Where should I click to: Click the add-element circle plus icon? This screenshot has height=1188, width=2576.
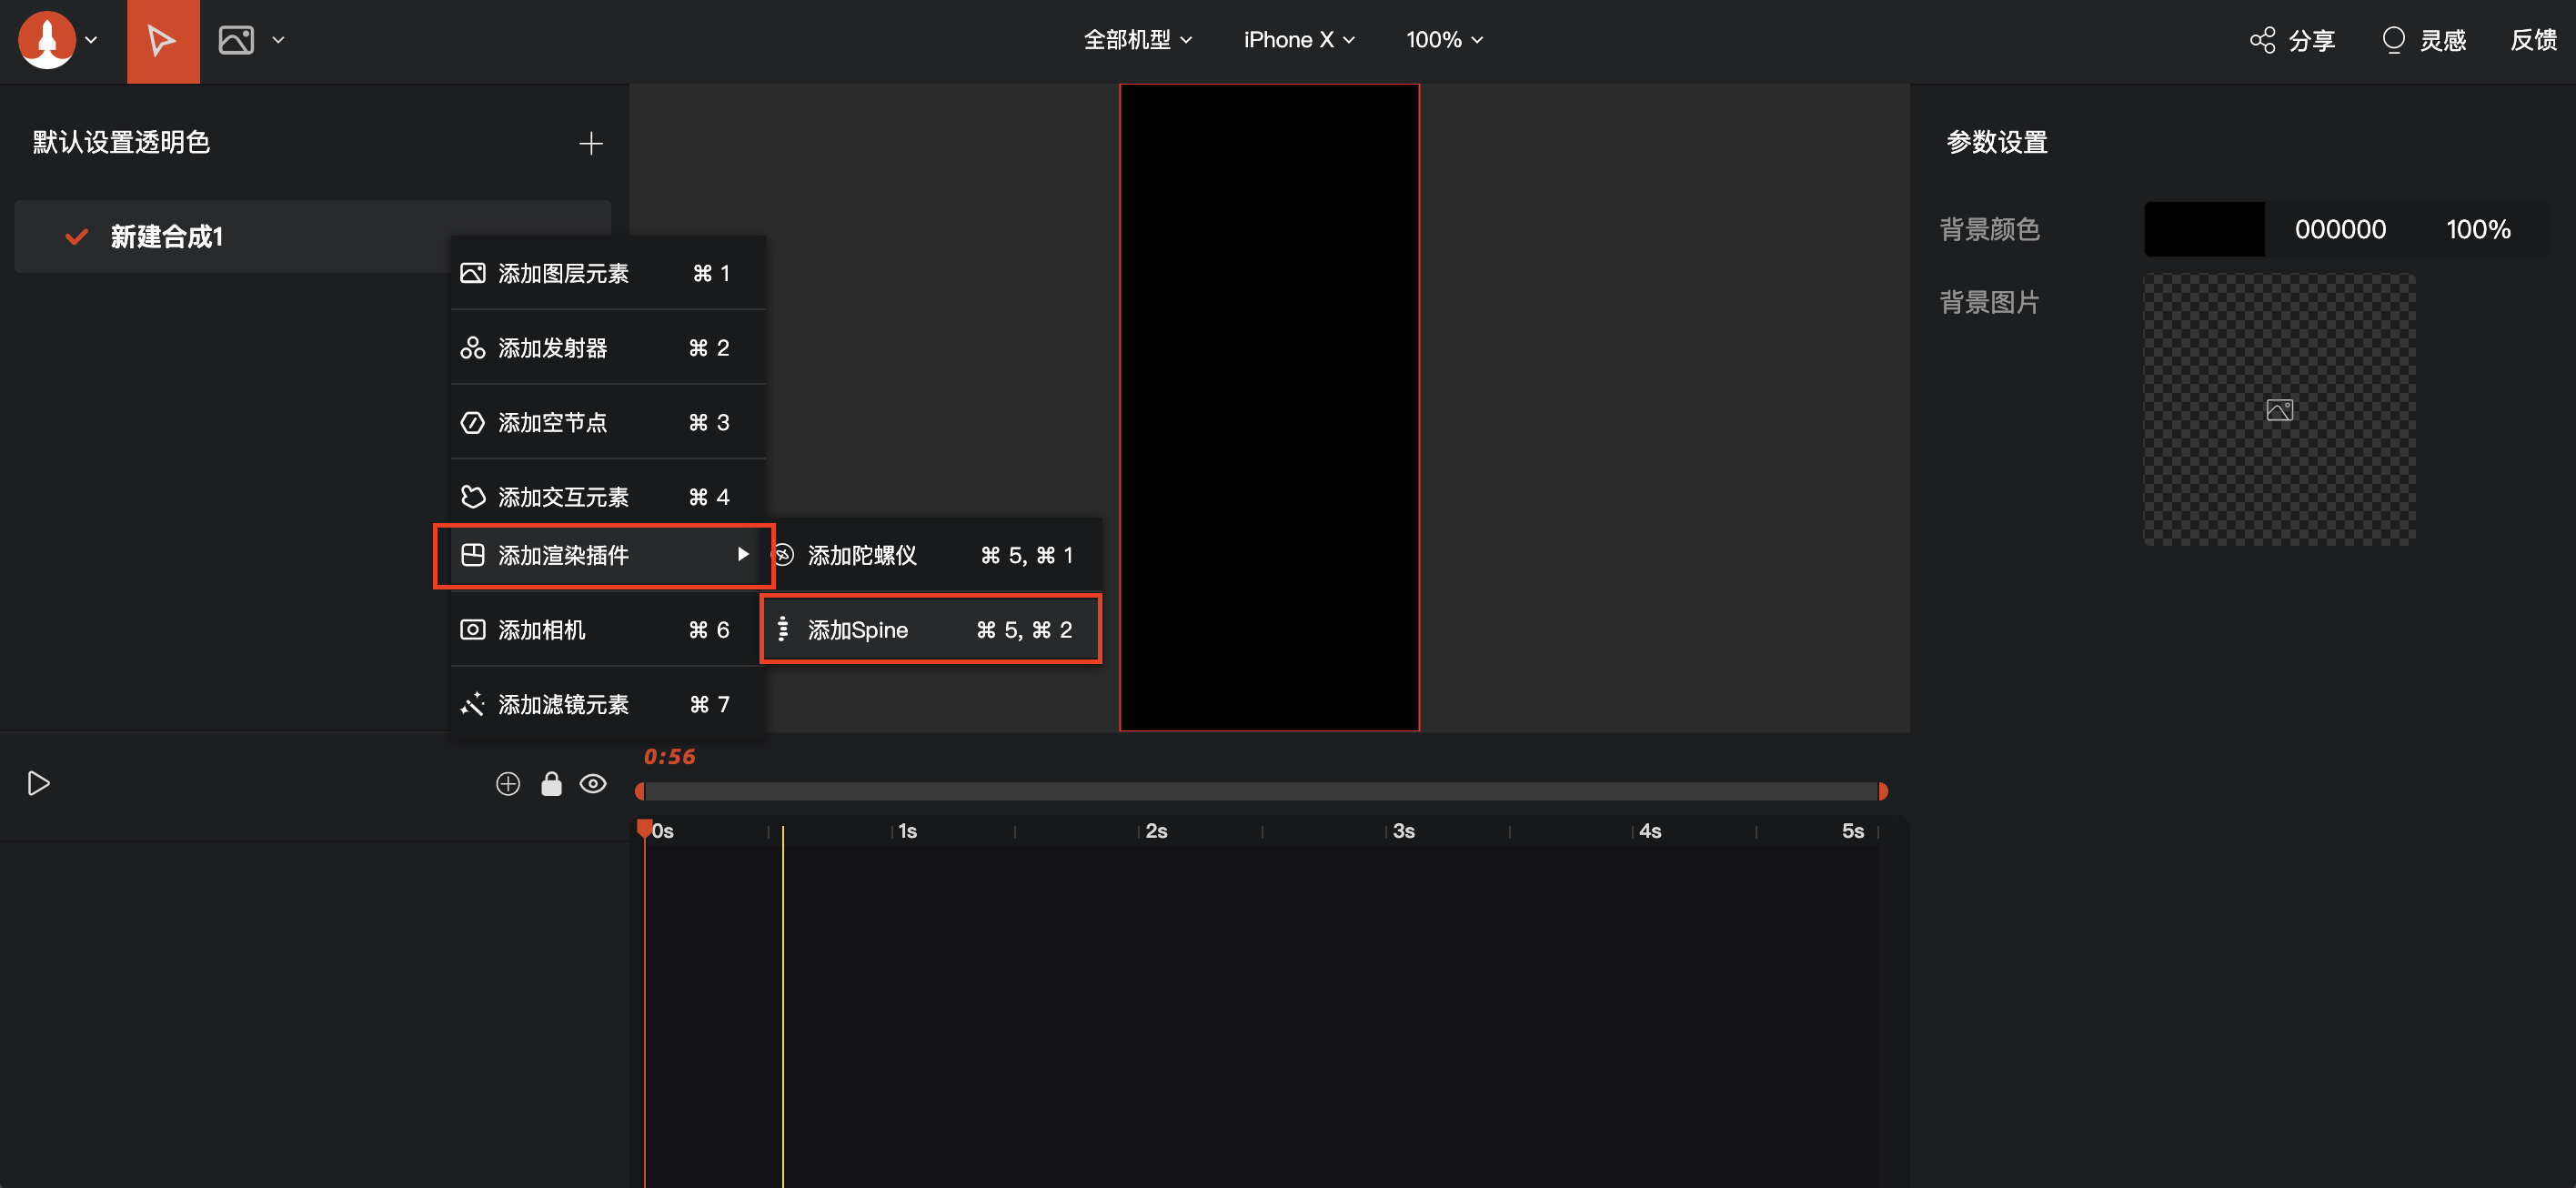508,784
